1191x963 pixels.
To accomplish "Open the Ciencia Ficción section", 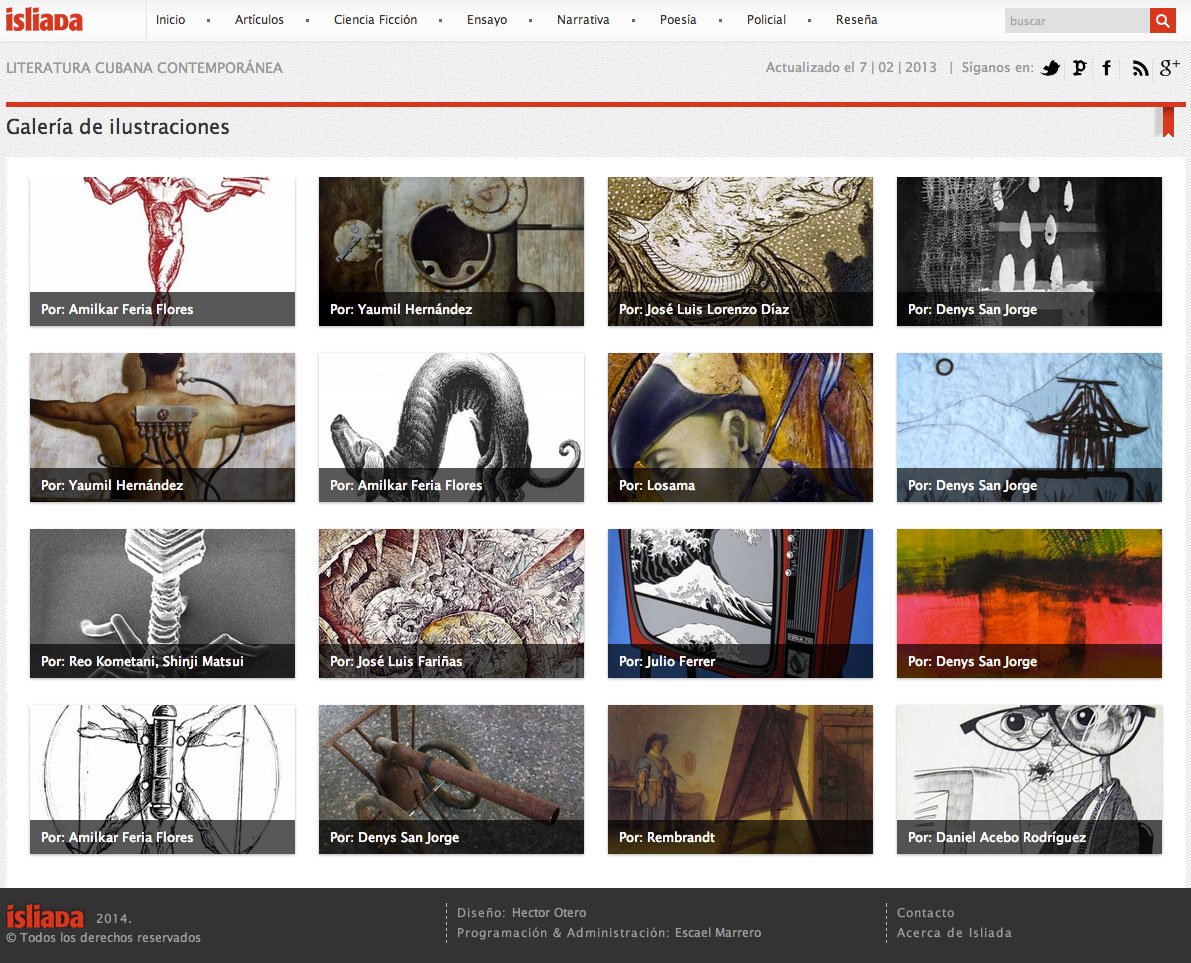I will click(x=375, y=20).
